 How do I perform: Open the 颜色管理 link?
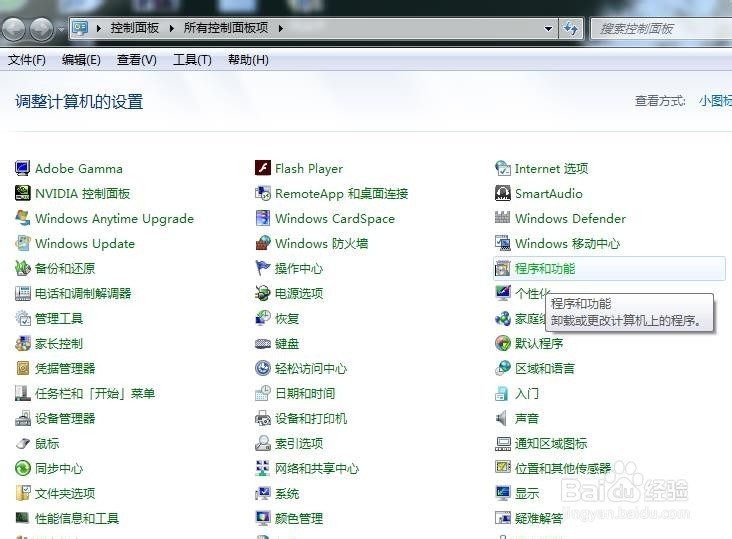pyautogui.click(x=299, y=518)
